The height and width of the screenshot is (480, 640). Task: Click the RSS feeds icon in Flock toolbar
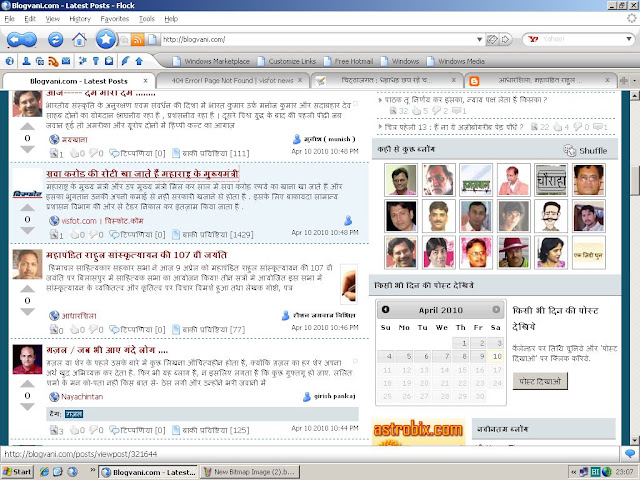tap(53, 61)
